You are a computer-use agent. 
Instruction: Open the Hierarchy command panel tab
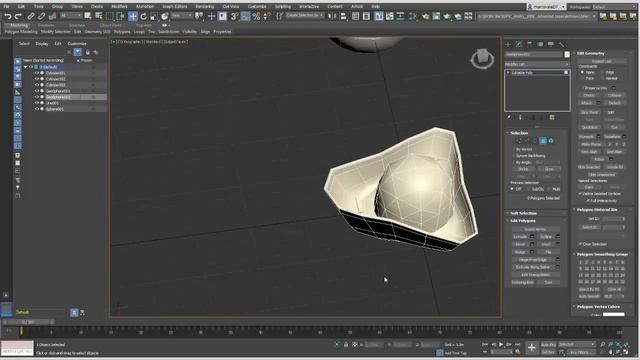click(529, 44)
